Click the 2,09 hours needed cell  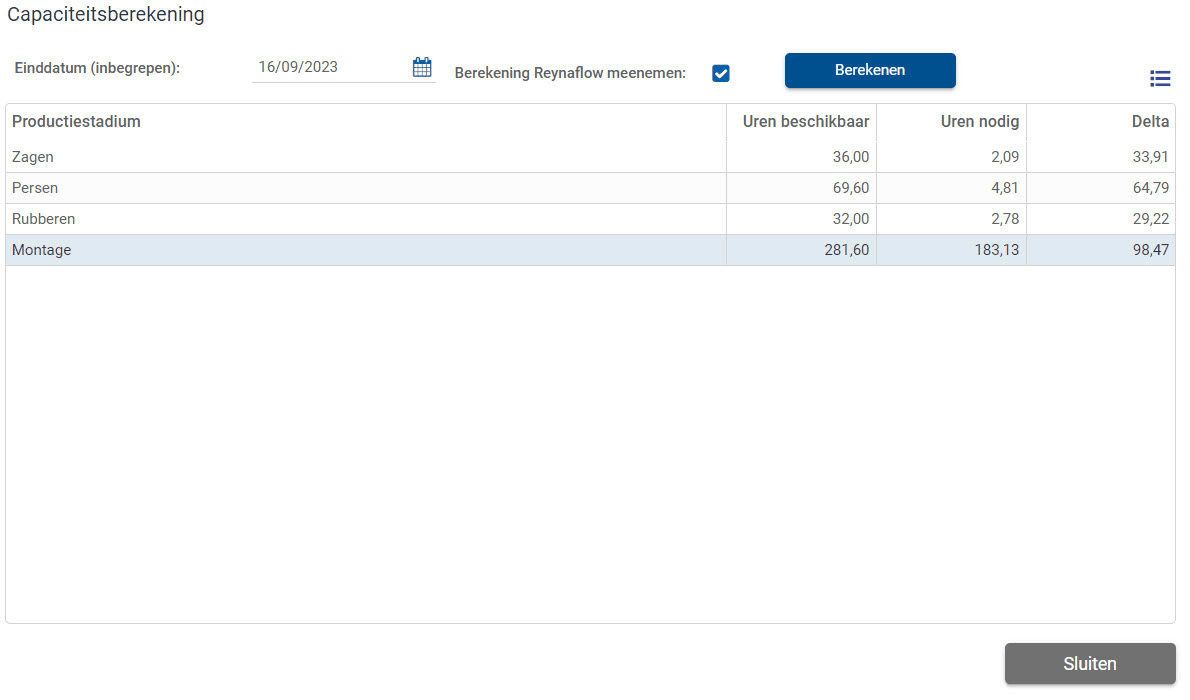(952, 157)
